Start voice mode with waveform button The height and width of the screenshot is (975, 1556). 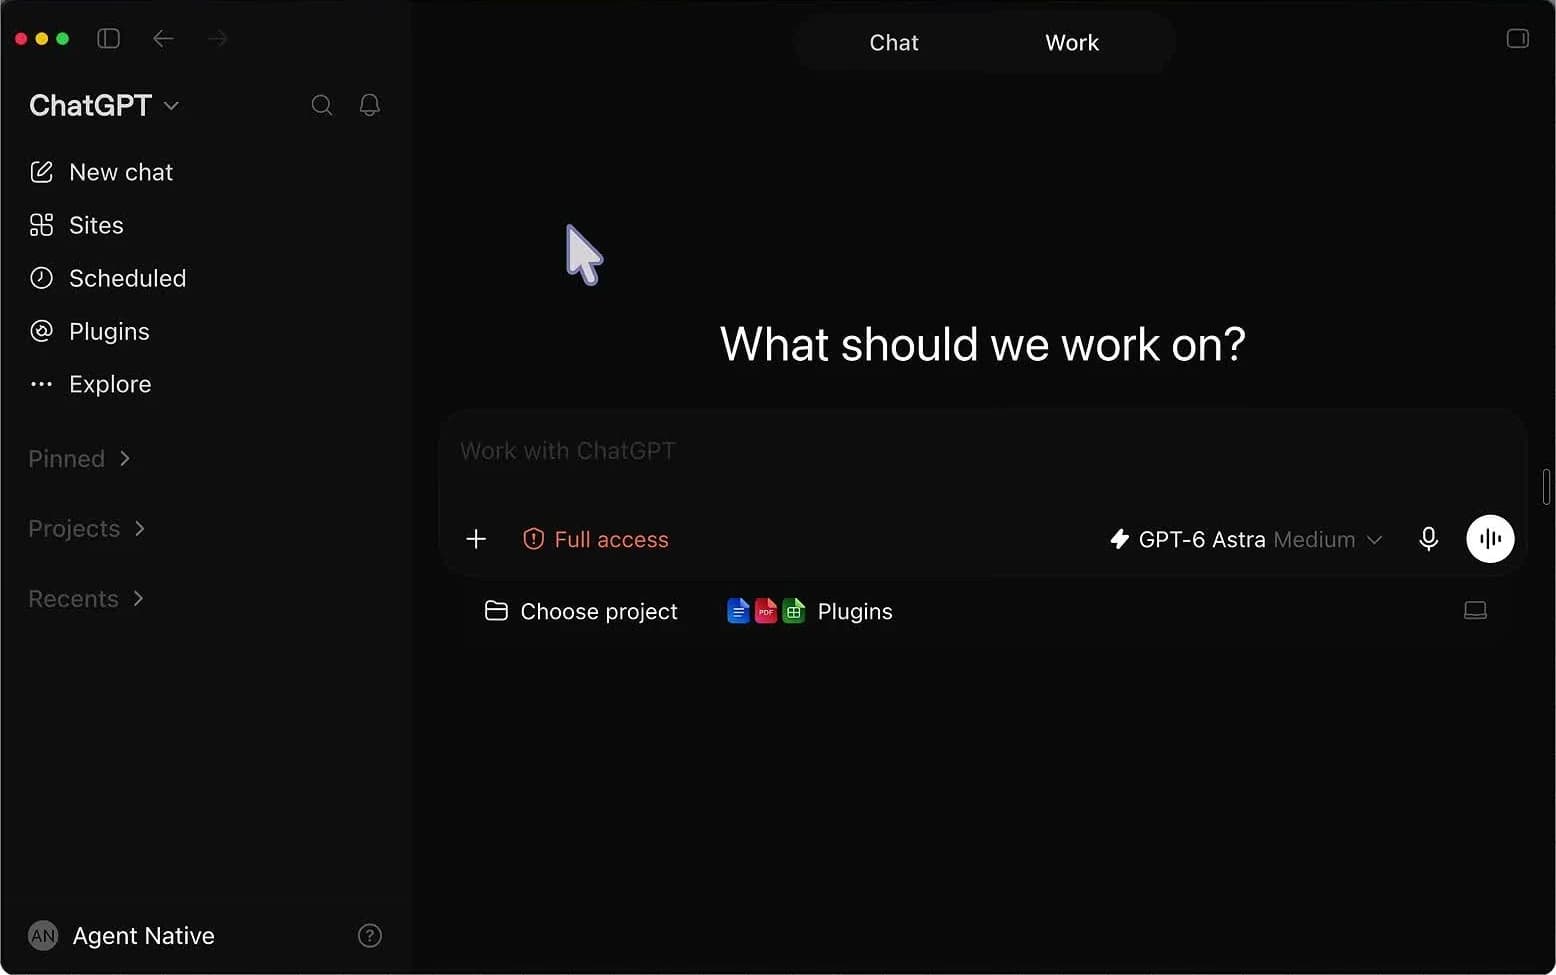[x=1490, y=539]
